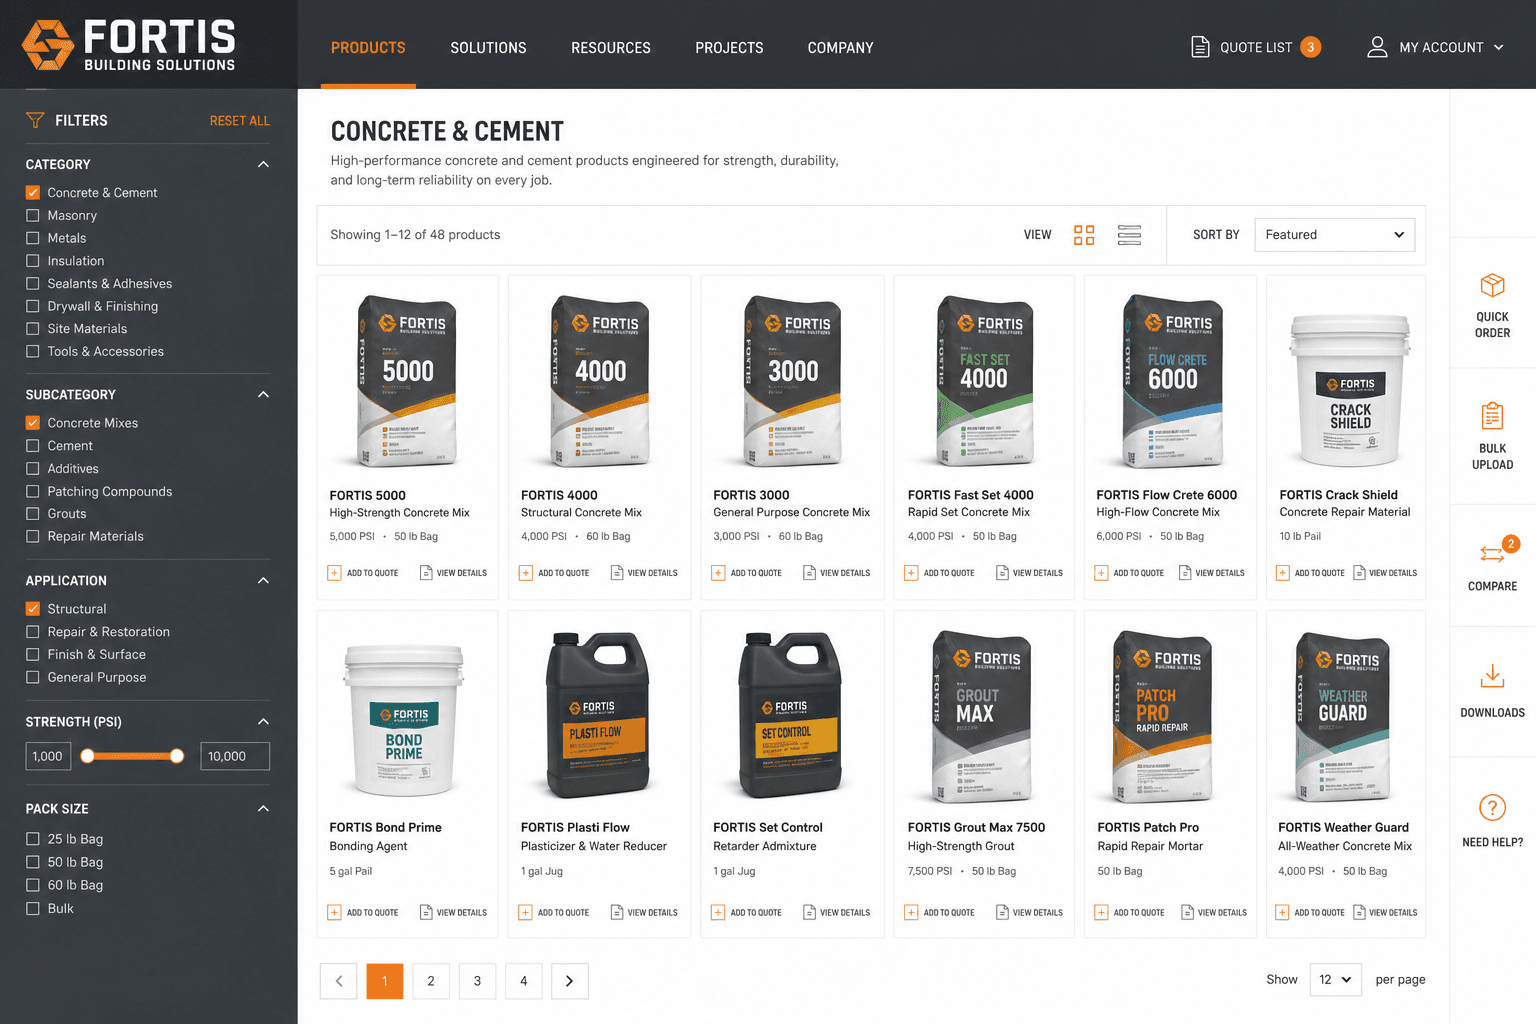
Task: Click the strength slider right handle
Action: 177,756
